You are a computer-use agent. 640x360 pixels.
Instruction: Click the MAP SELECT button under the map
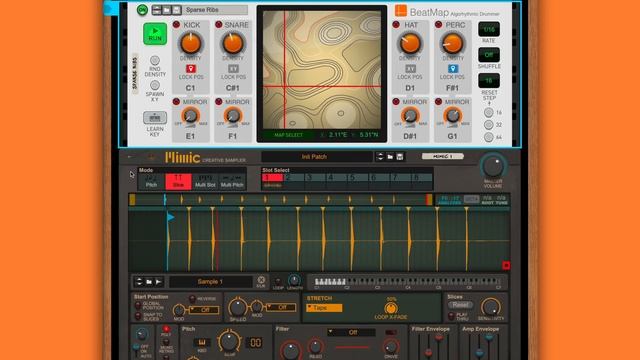[x=289, y=135]
